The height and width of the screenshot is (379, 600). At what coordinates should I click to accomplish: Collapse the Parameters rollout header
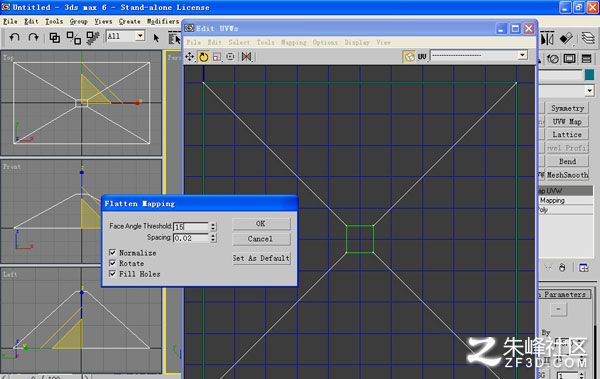point(564,294)
